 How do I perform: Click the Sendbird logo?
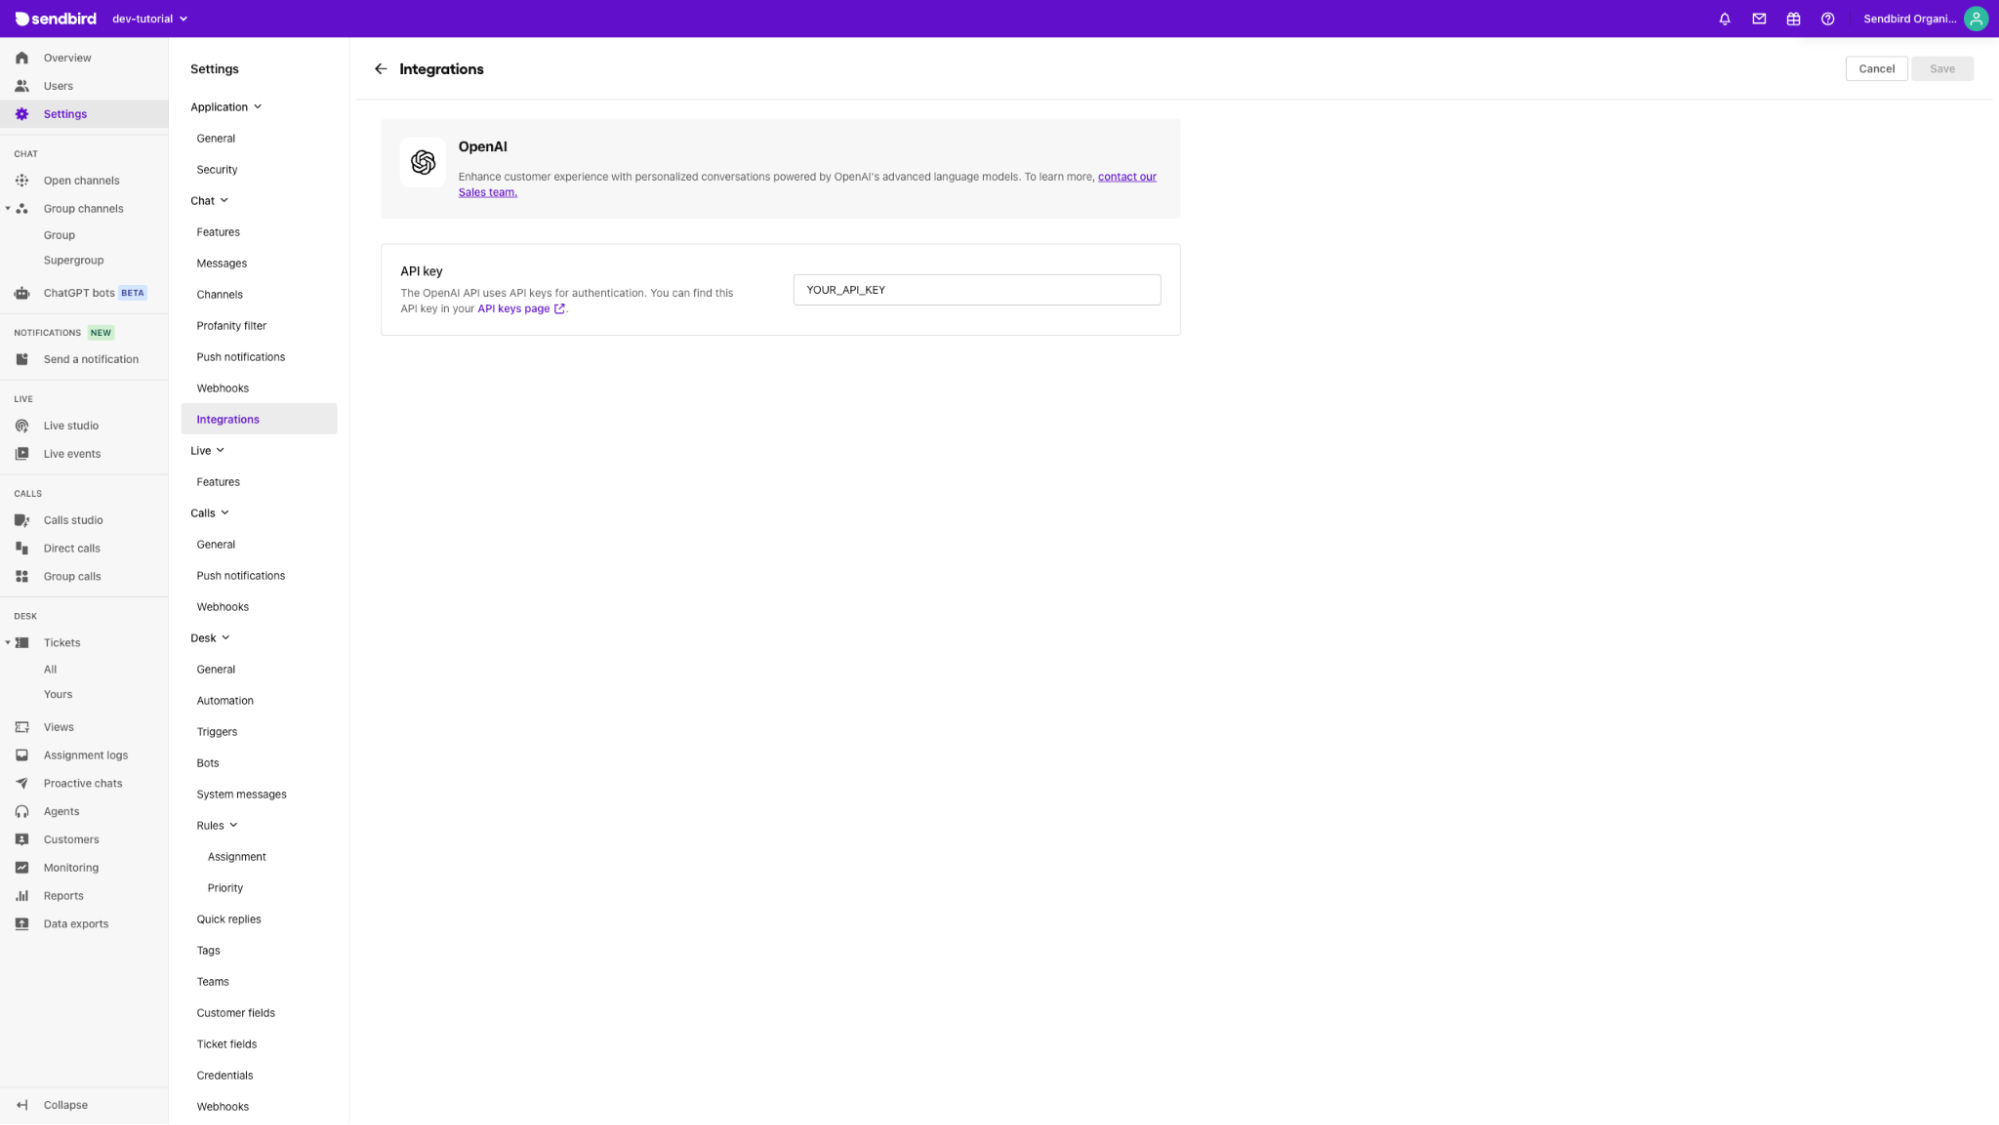[x=56, y=18]
